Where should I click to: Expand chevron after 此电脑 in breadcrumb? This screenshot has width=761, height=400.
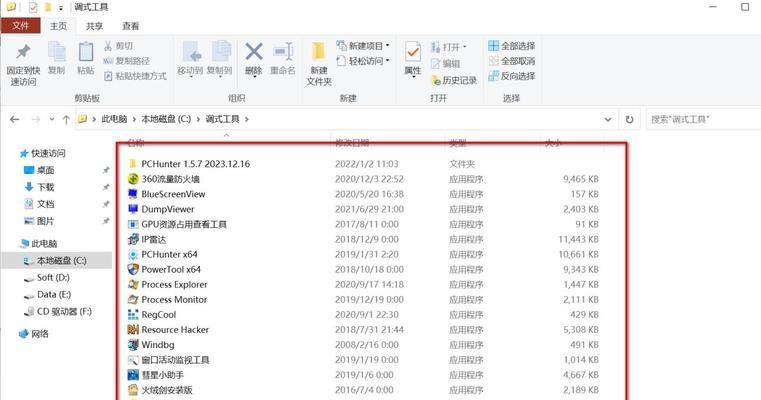coord(134,119)
